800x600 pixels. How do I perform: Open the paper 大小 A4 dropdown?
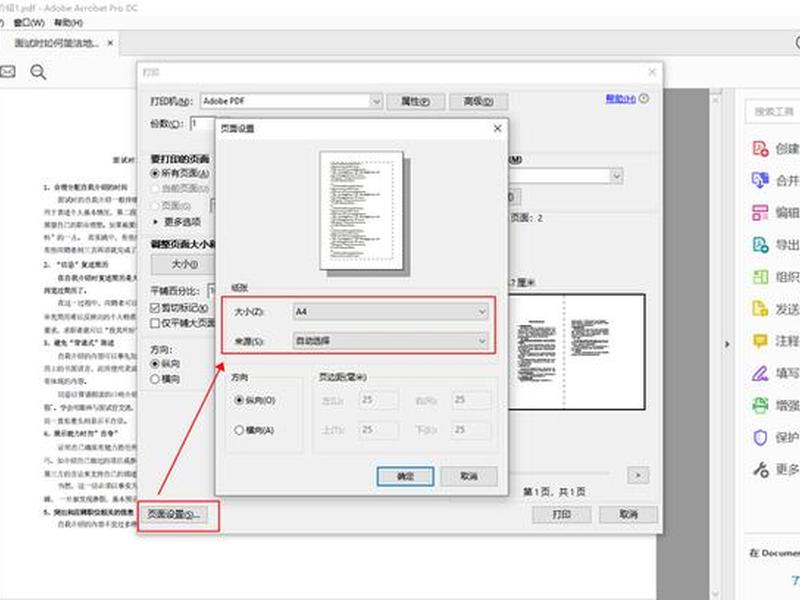pos(390,312)
